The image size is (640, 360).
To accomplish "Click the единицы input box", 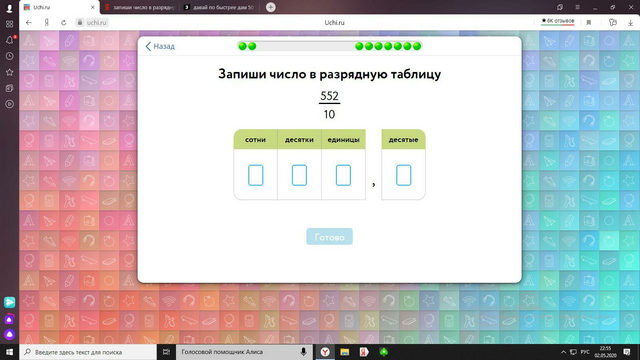I will (343, 175).
